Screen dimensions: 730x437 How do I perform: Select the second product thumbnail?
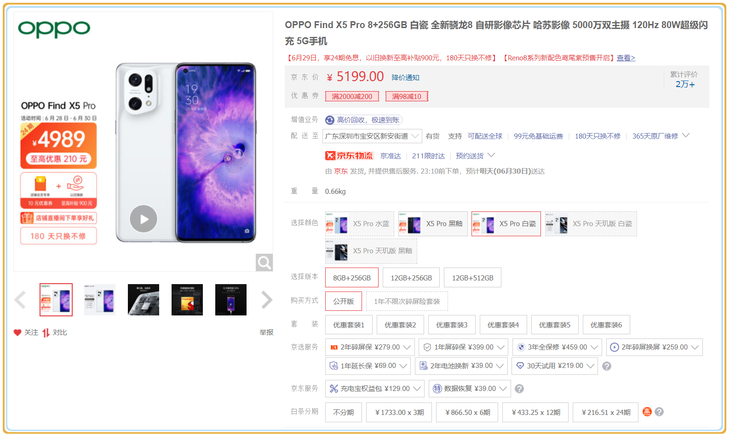point(100,300)
